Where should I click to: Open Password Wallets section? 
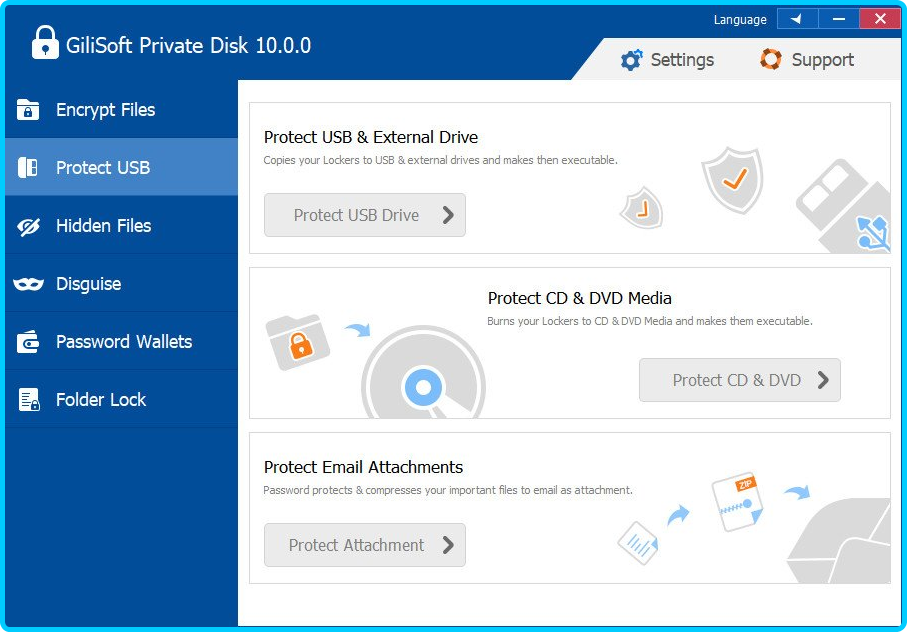click(121, 342)
